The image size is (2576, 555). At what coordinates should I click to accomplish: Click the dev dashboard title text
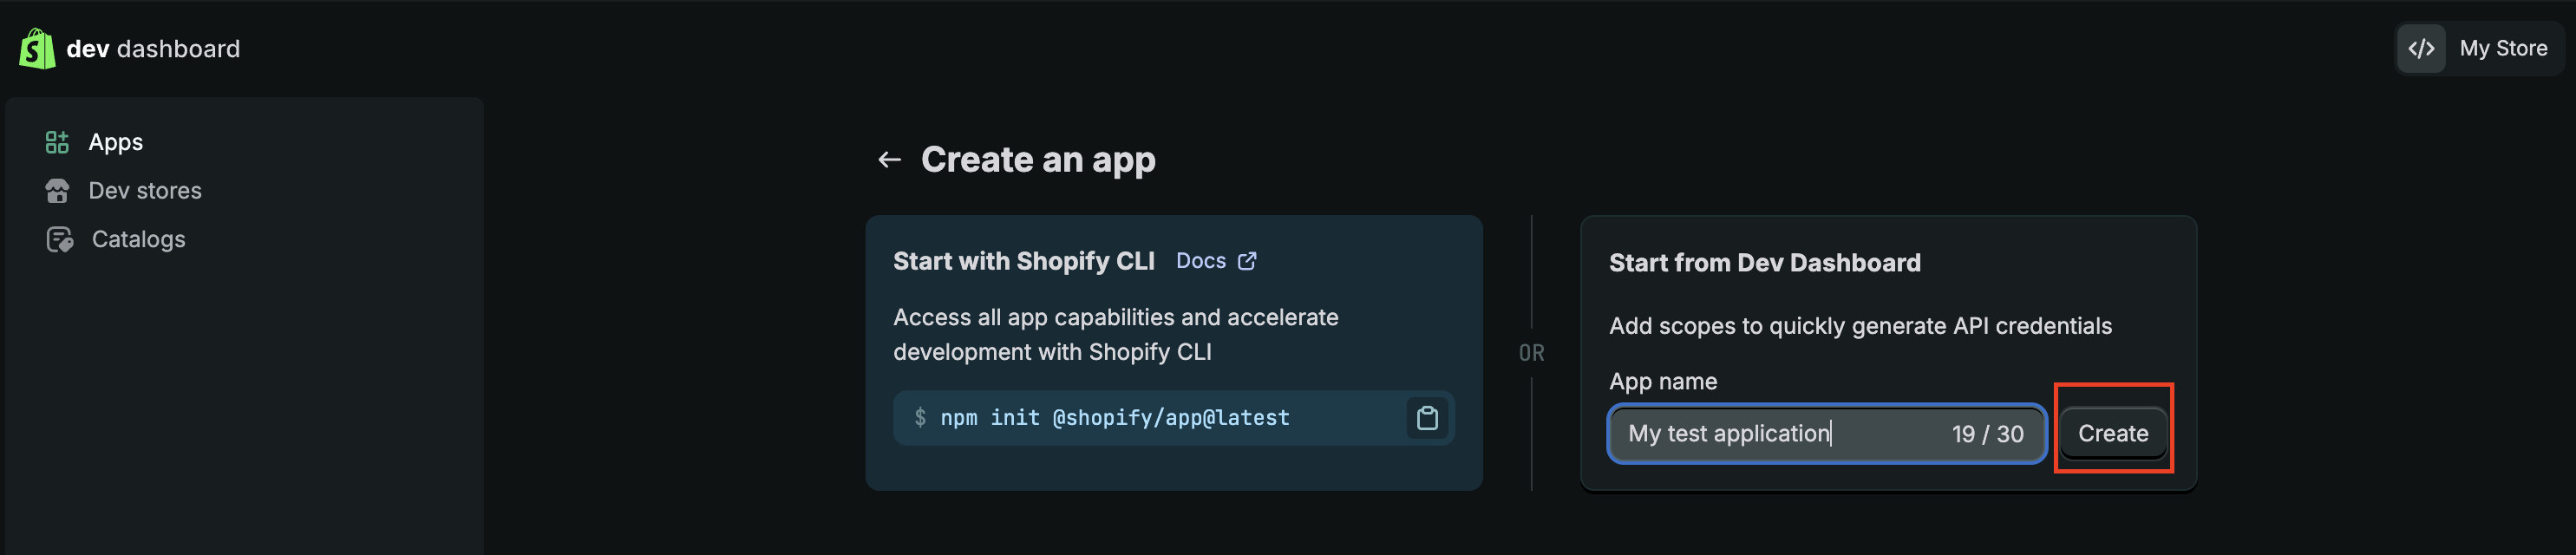[x=153, y=49]
